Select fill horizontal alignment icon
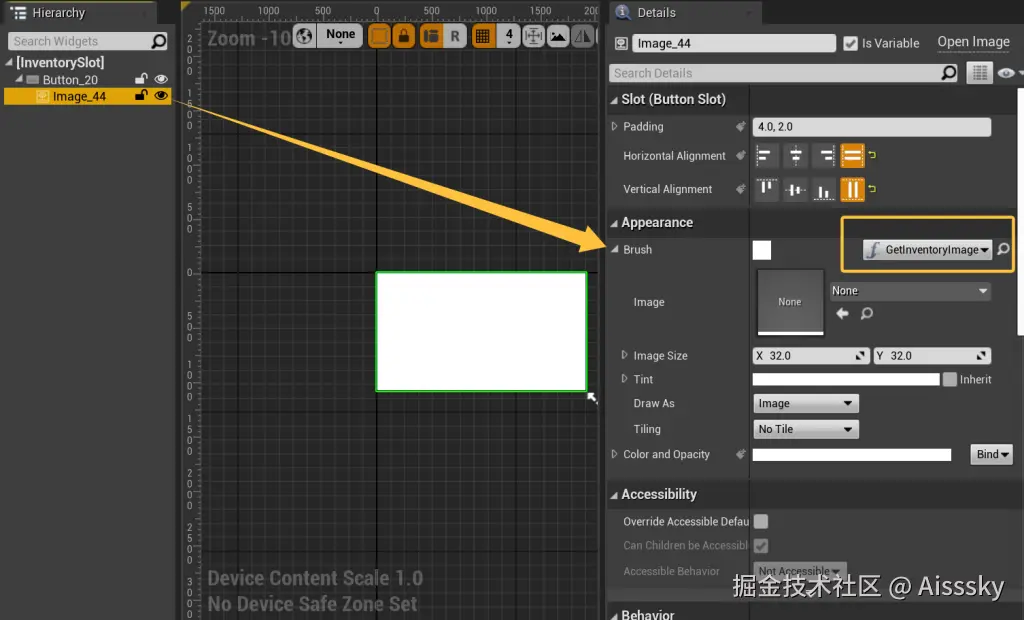 pyautogui.click(x=852, y=155)
